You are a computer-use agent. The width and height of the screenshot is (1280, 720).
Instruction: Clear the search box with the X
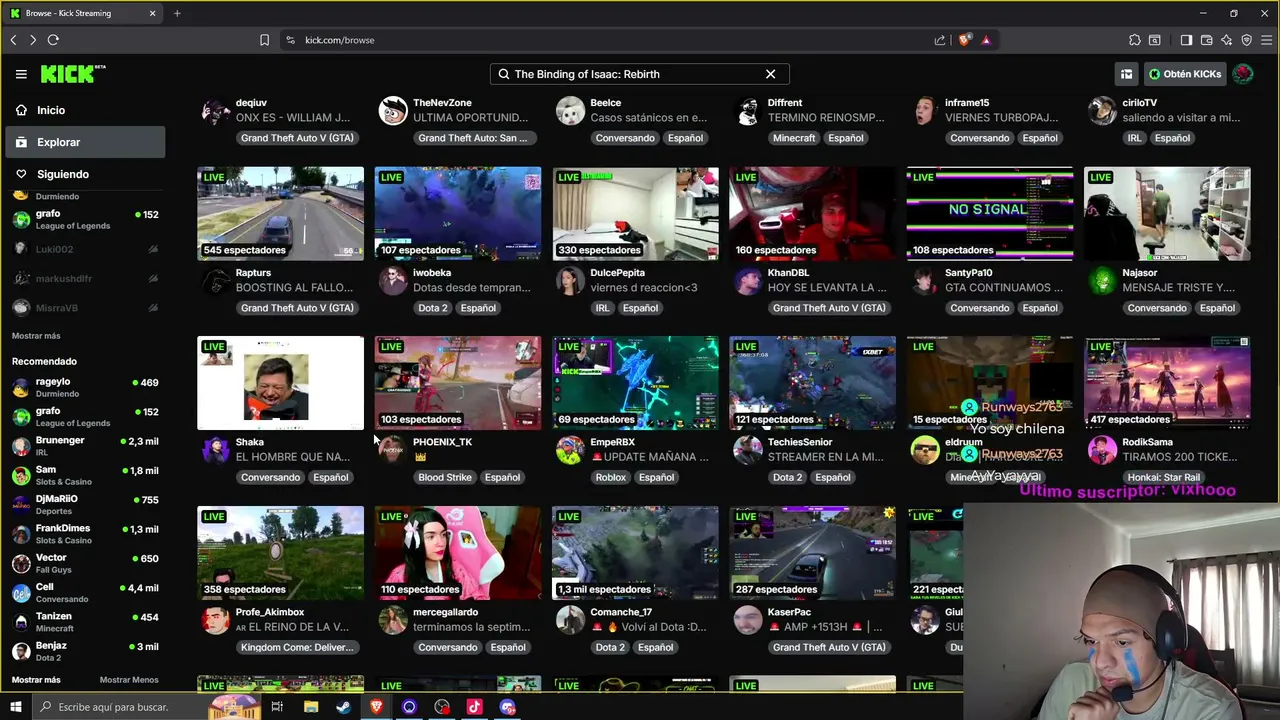[x=770, y=74]
